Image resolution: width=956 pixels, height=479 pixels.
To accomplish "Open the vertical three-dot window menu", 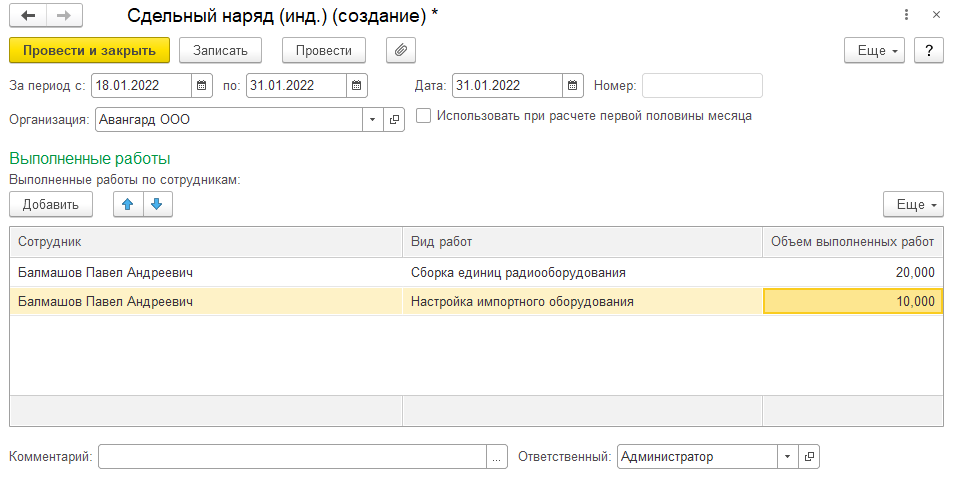I will [906, 16].
